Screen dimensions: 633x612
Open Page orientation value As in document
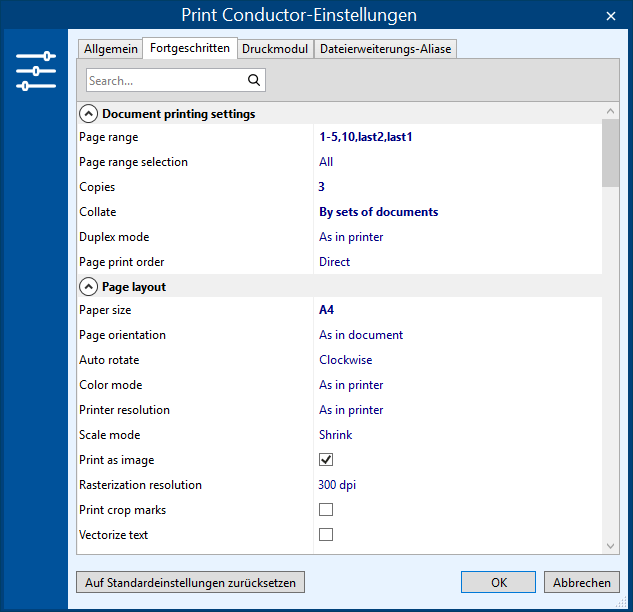click(x=361, y=335)
